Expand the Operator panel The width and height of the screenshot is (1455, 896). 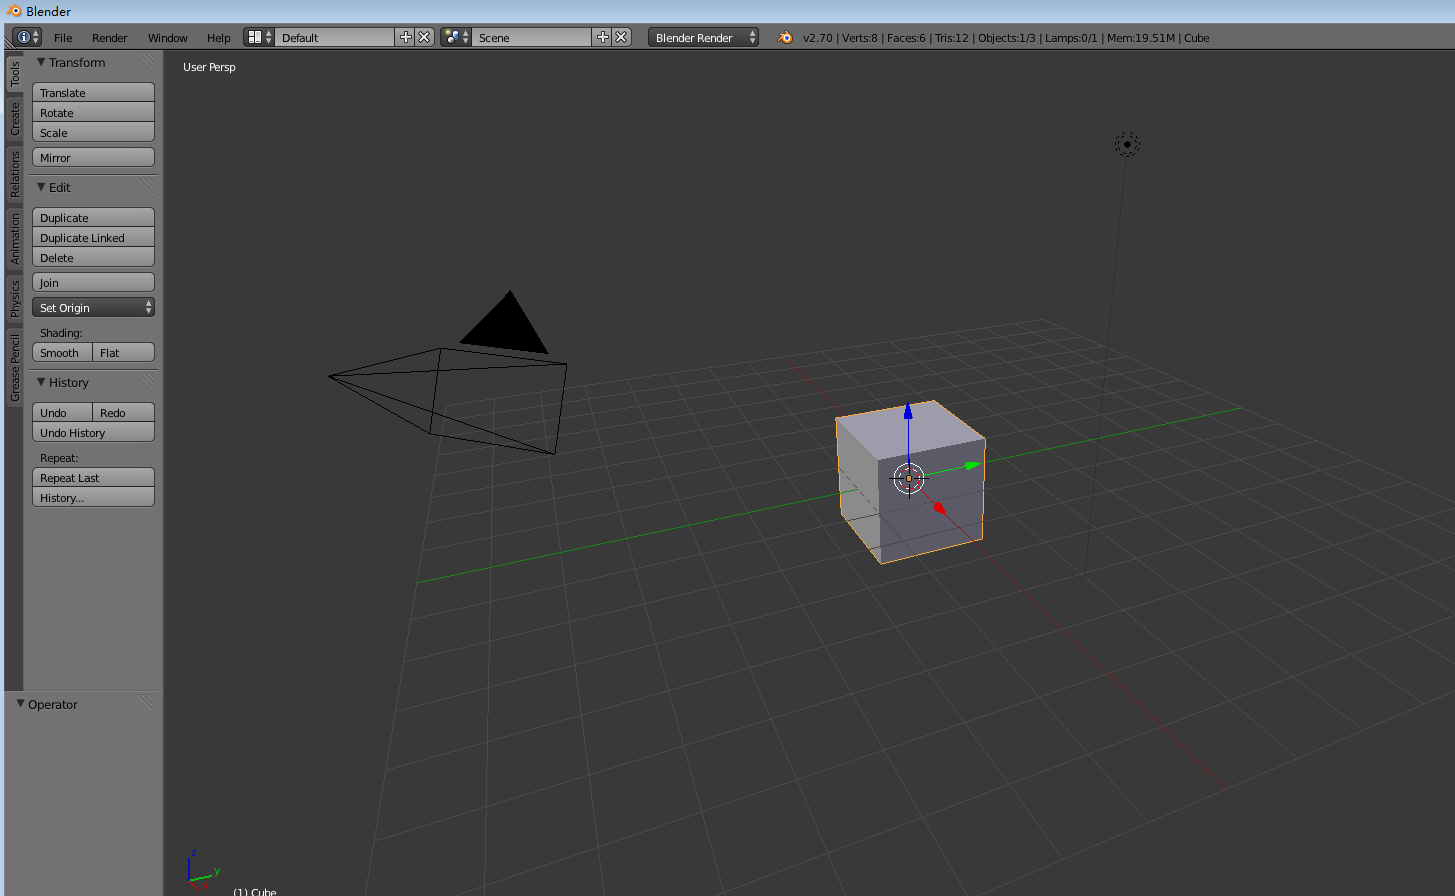pyautogui.click(x=20, y=704)
